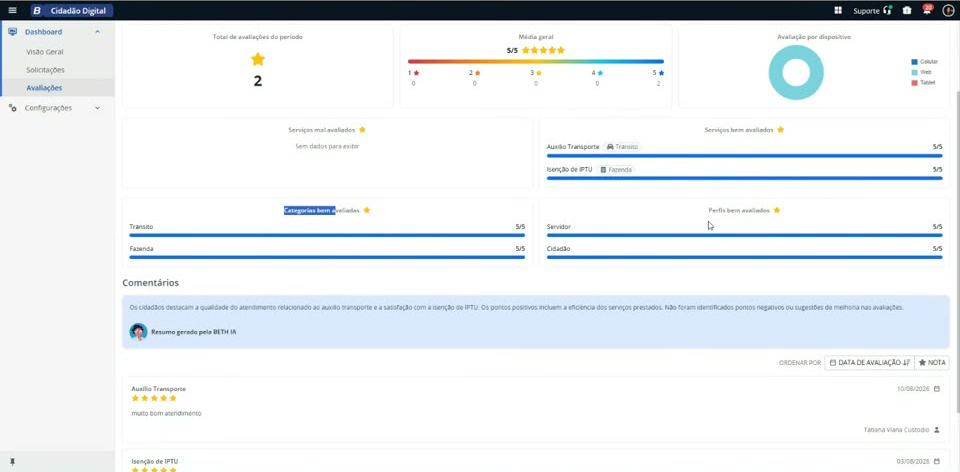
Task: Click the Trânsito category progress bar
Action: coord(328,235)
